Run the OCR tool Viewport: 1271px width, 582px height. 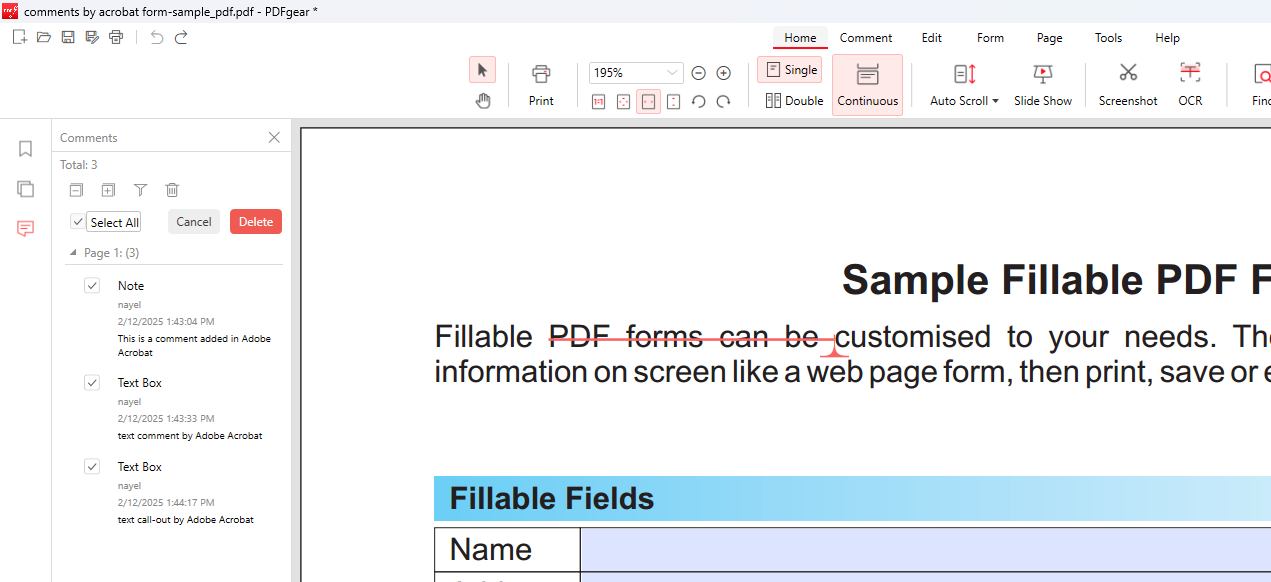[1190, 84]
